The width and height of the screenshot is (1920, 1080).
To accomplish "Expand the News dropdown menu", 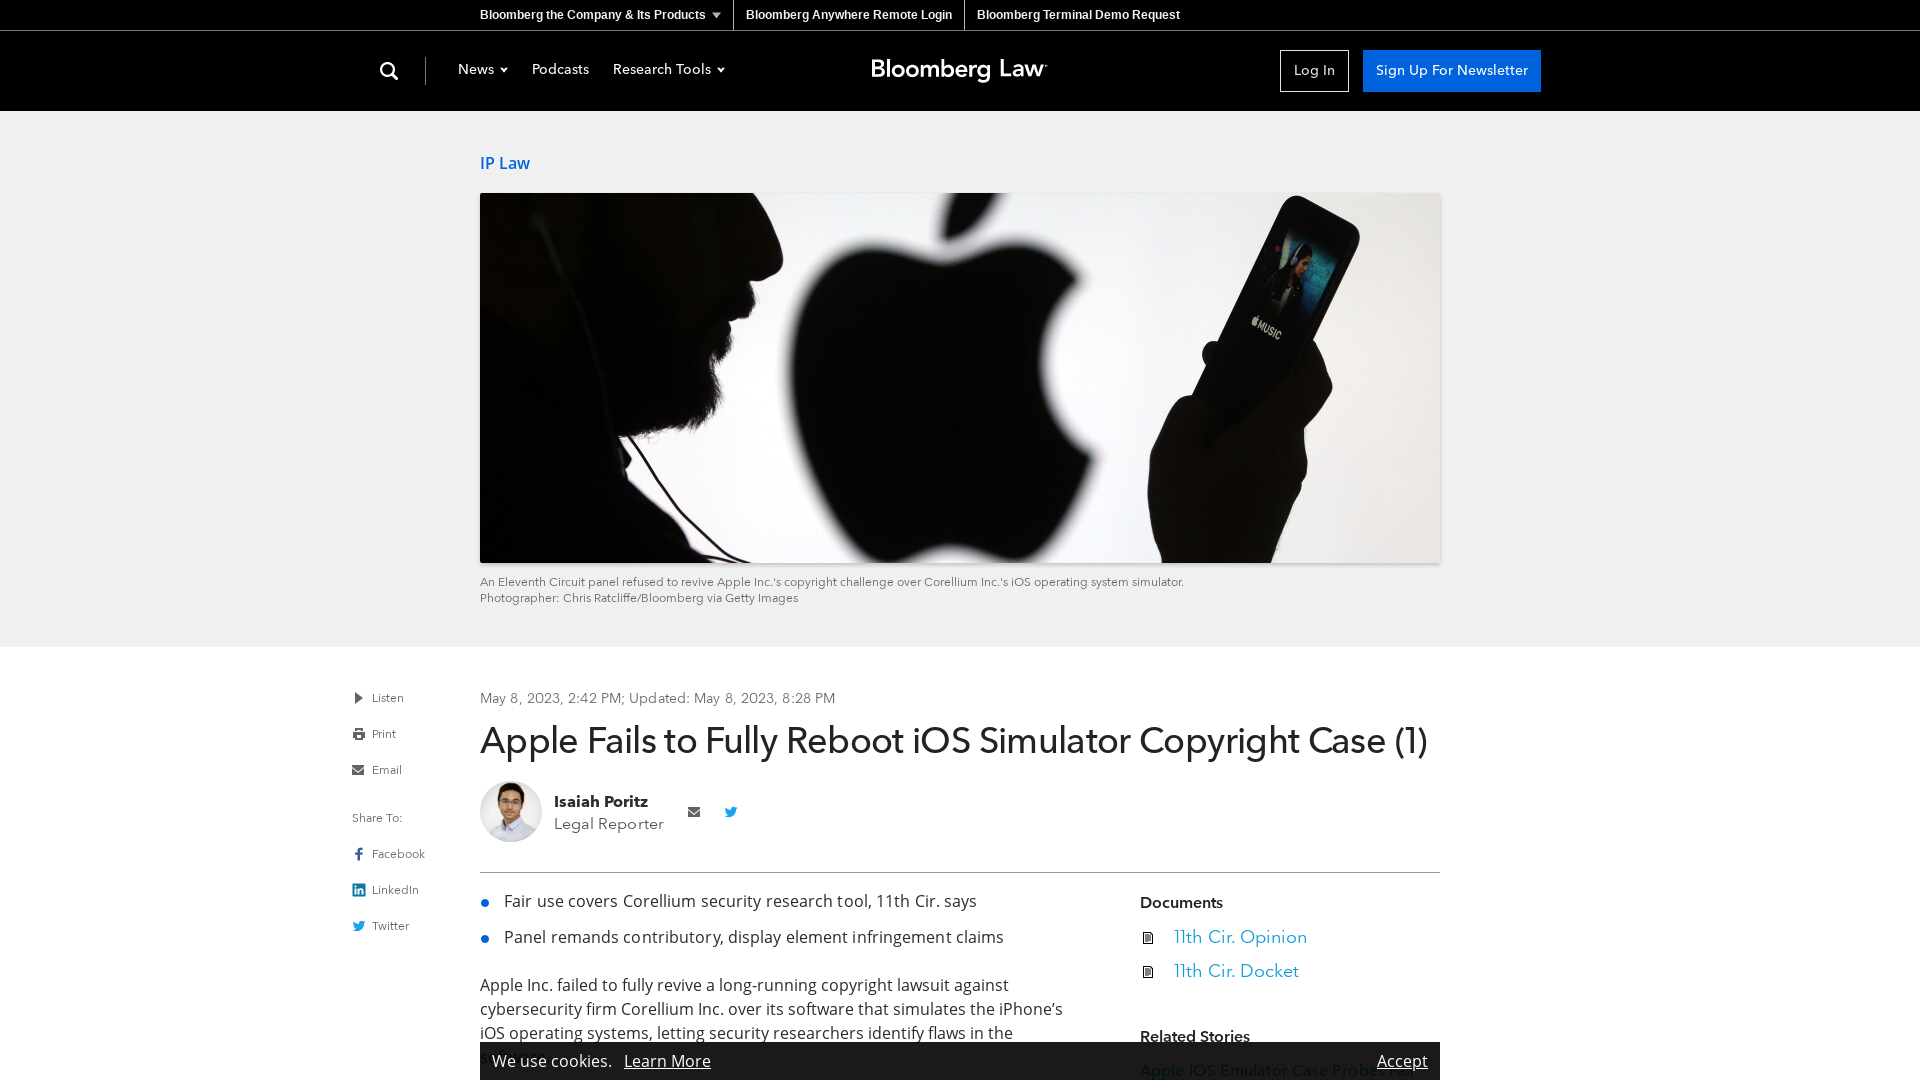I will click(x=481, y=70).
